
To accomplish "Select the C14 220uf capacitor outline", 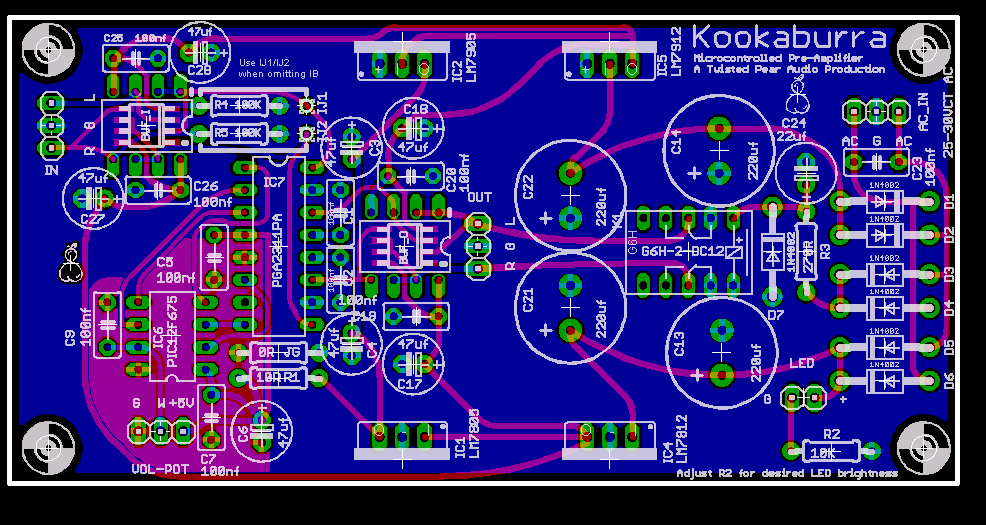I will (719, 150).
